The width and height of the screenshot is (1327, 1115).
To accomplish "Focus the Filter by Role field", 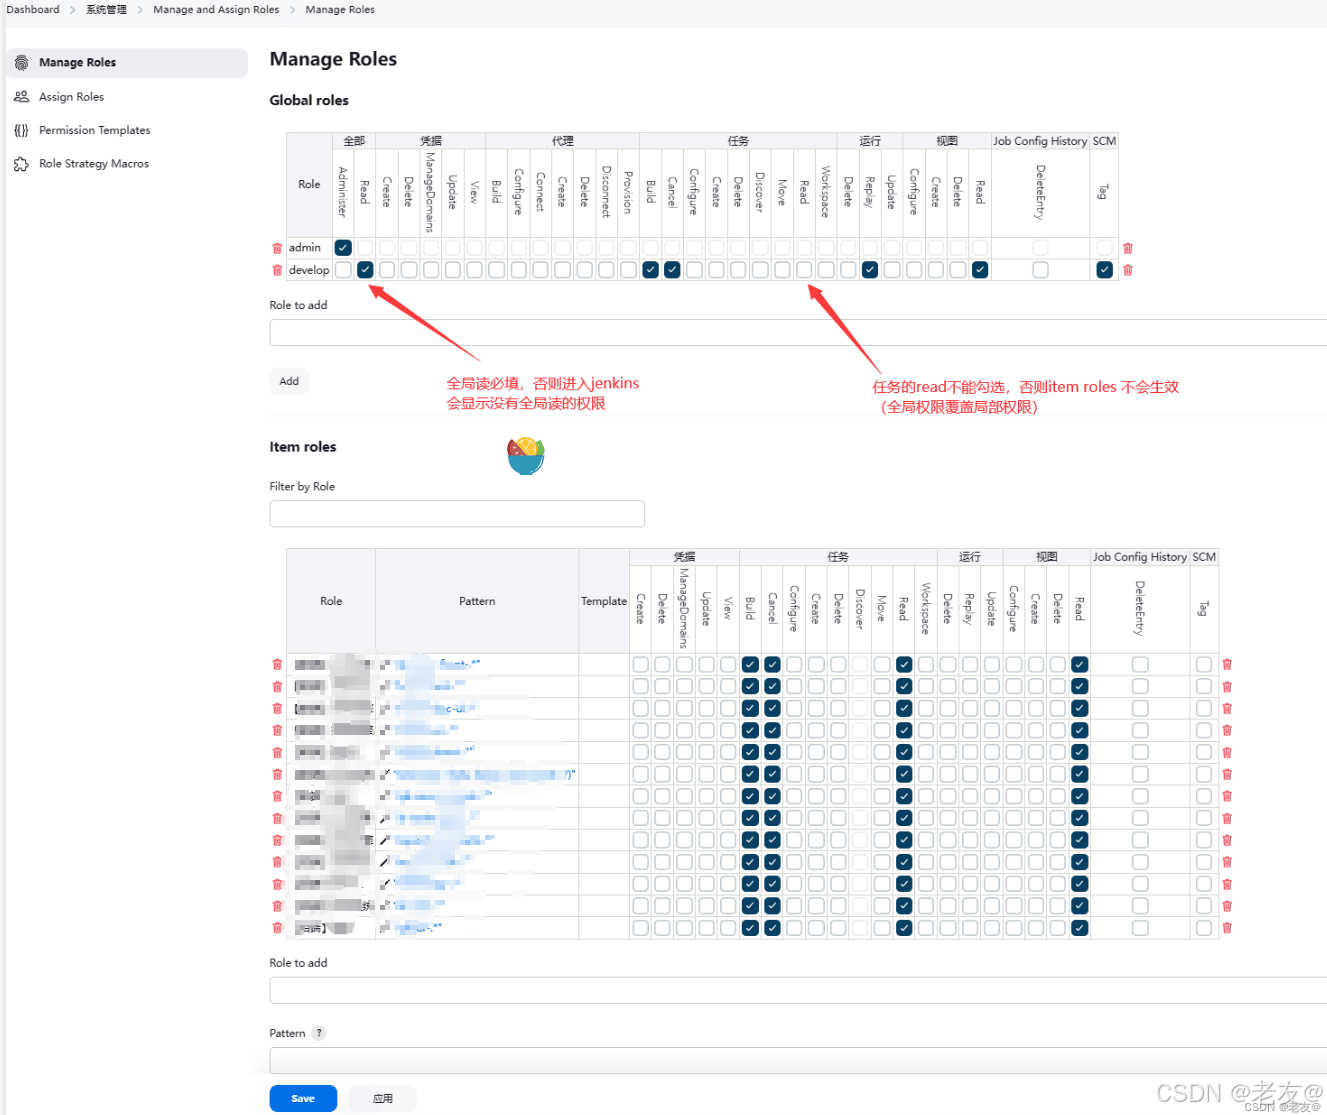I will tap(457, 514).
